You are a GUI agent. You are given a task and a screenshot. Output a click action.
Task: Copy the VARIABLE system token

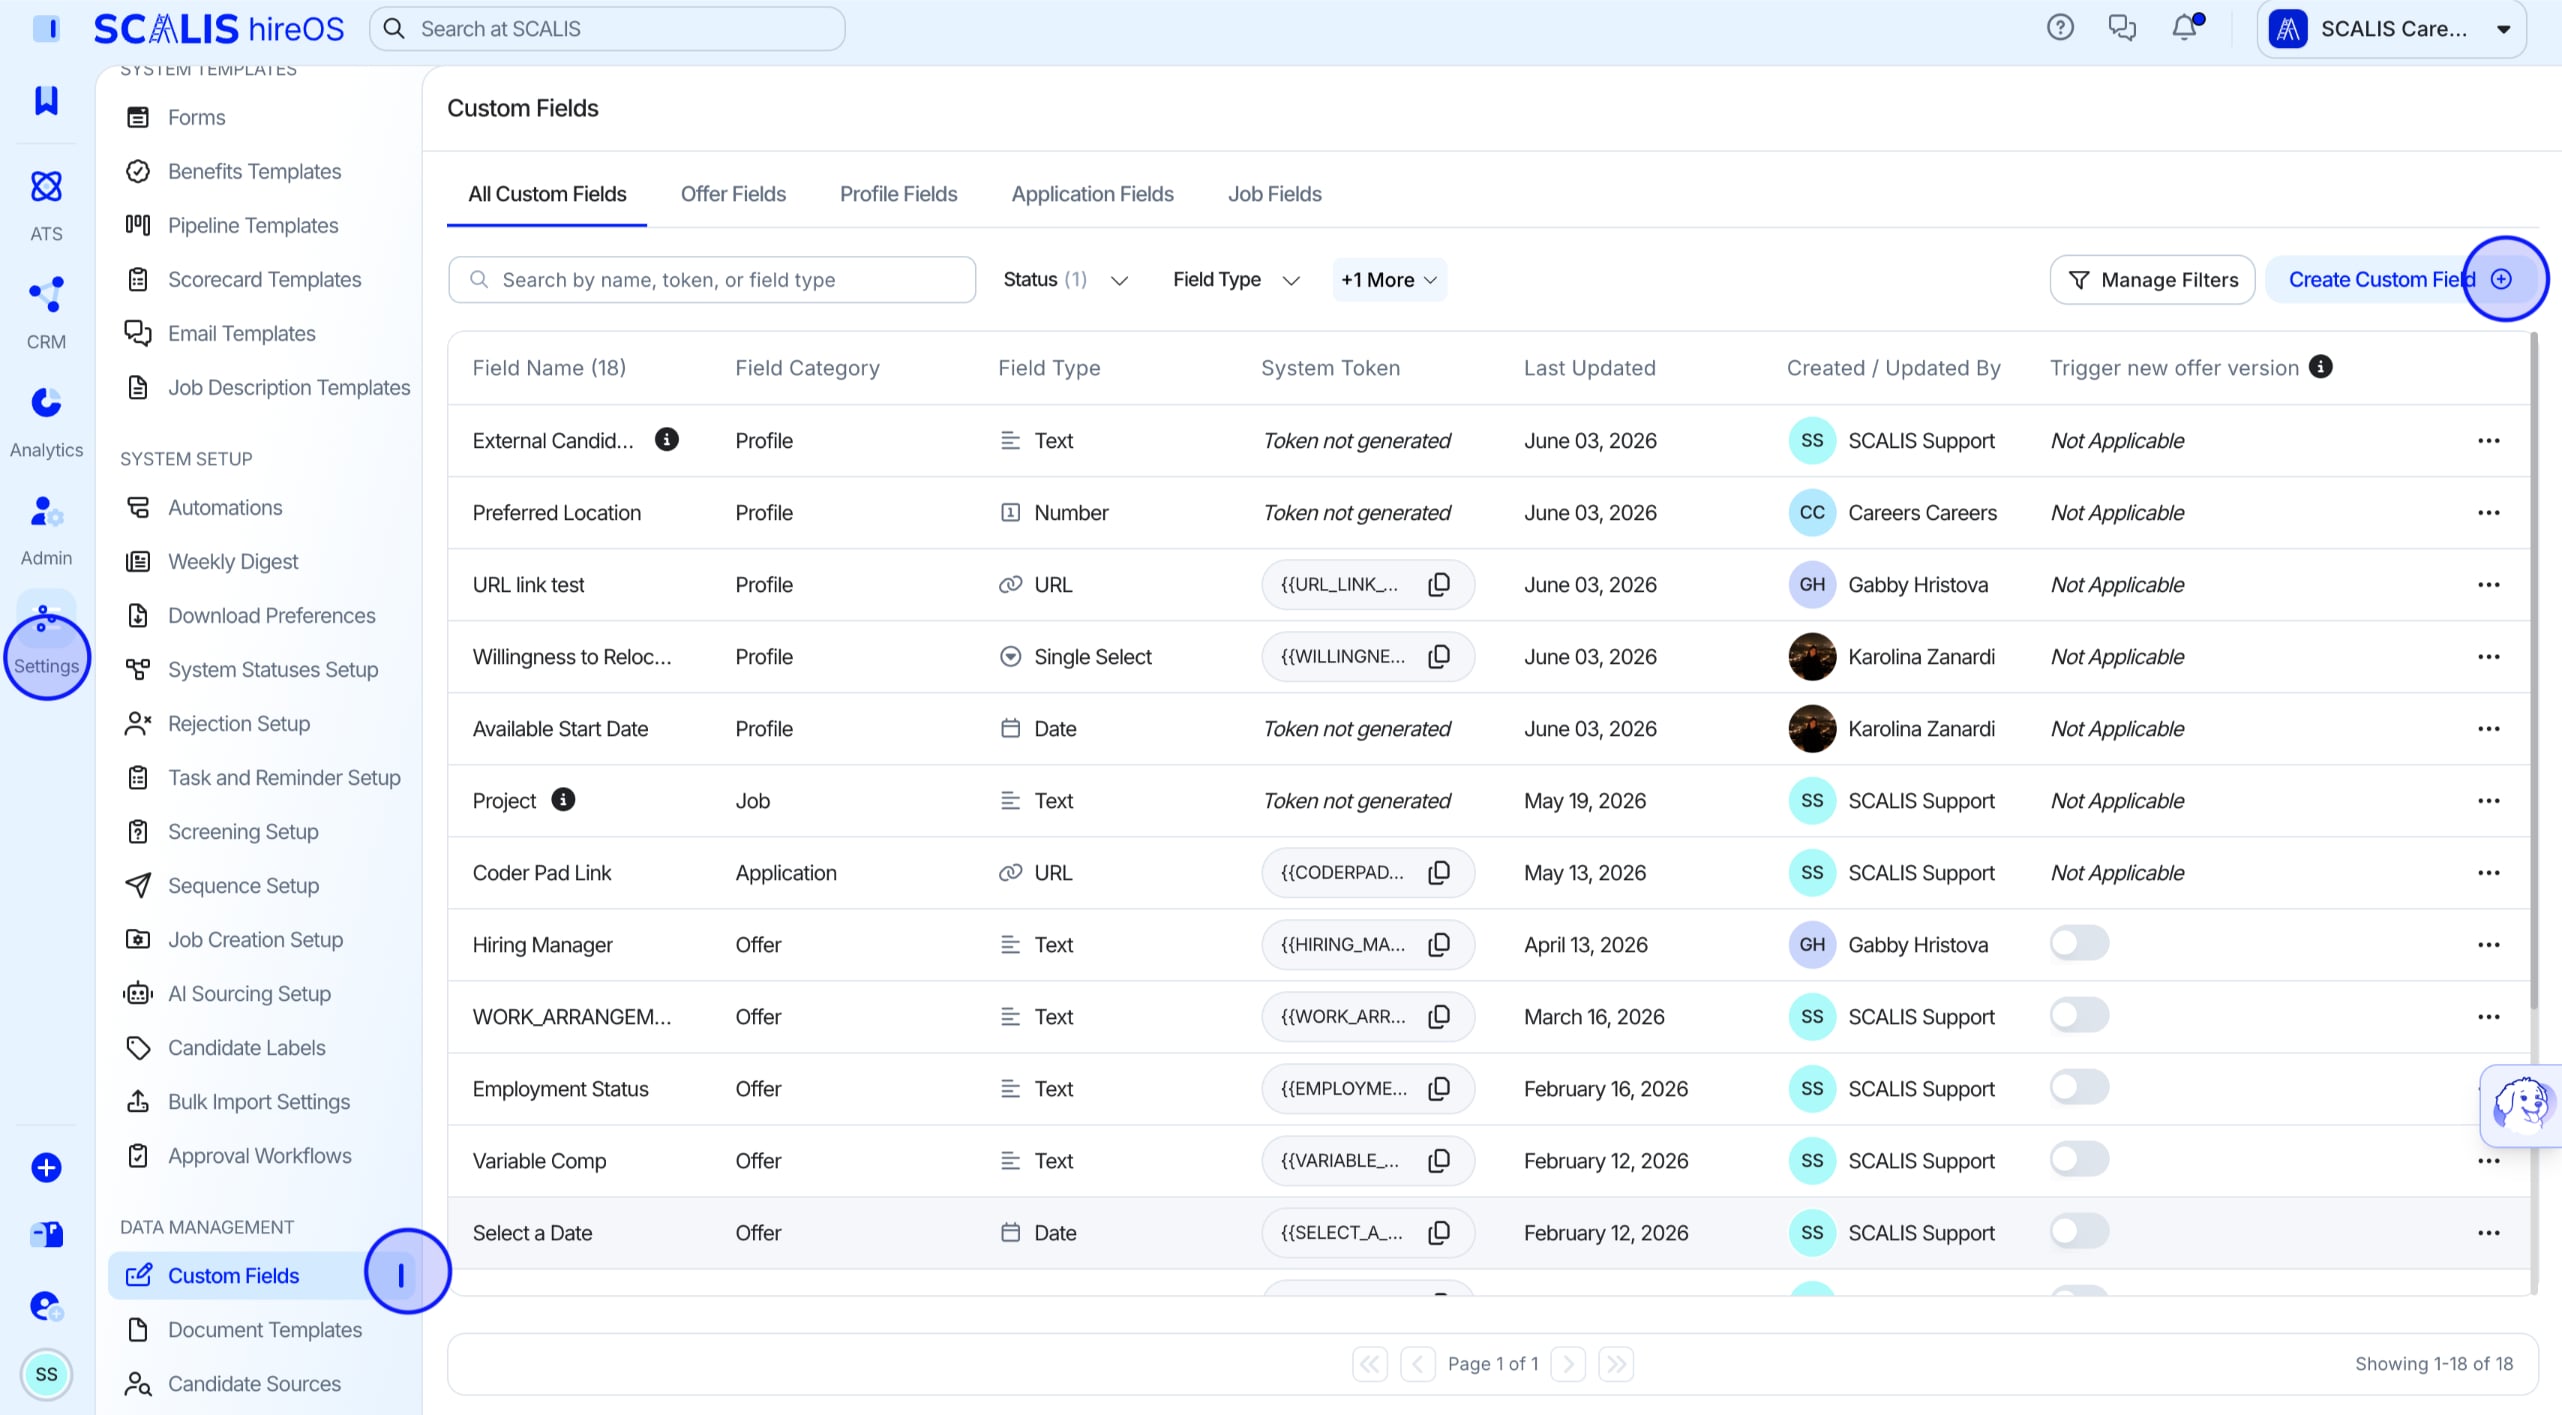(x=1439, y=1160)
